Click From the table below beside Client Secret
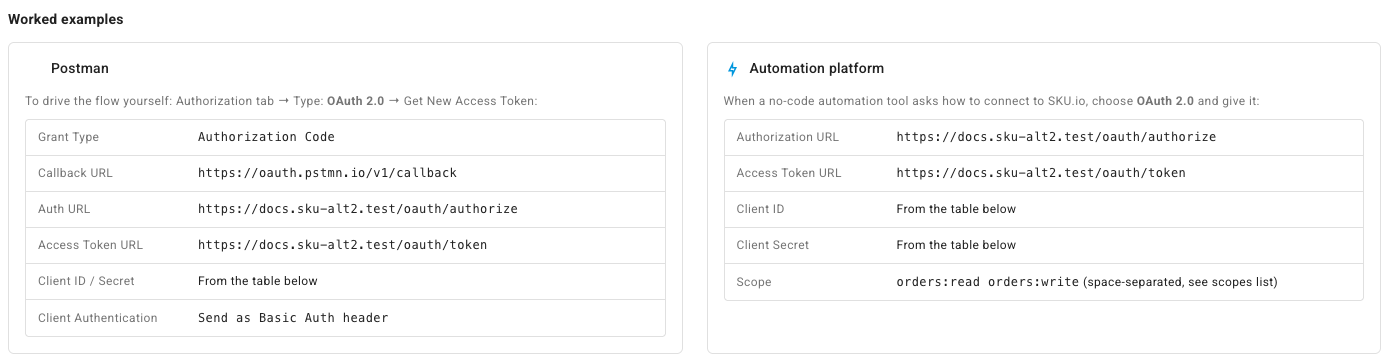This screenshot has height=363, width=1389. click(x=956, y=245)
